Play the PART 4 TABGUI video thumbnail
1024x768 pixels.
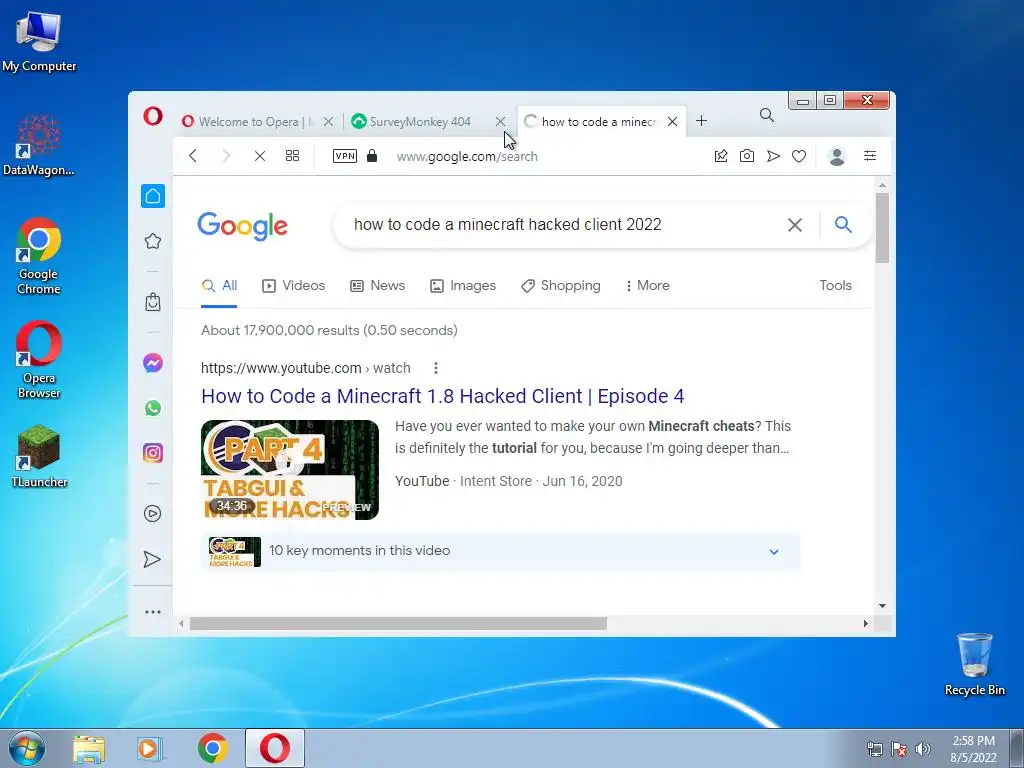pyautogui.click(x=290, y=470)
